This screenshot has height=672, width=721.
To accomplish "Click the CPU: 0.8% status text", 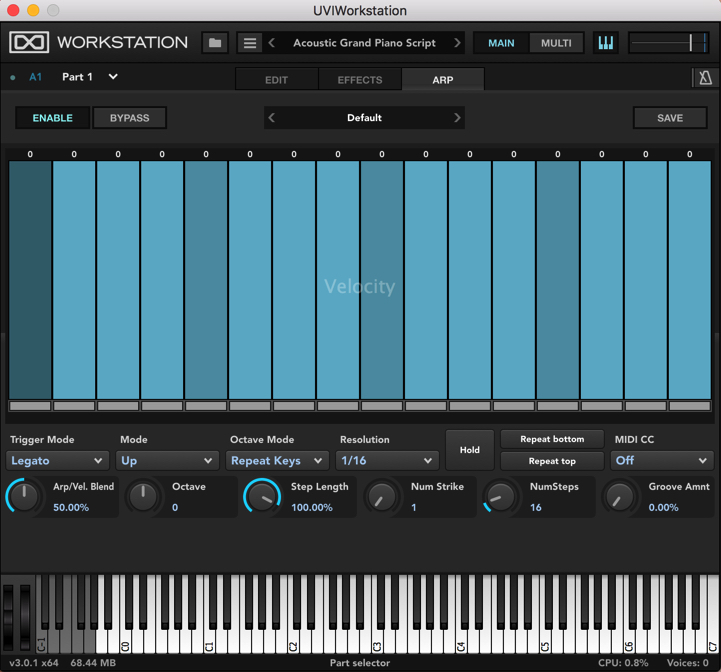I will [x=623, y=663].
